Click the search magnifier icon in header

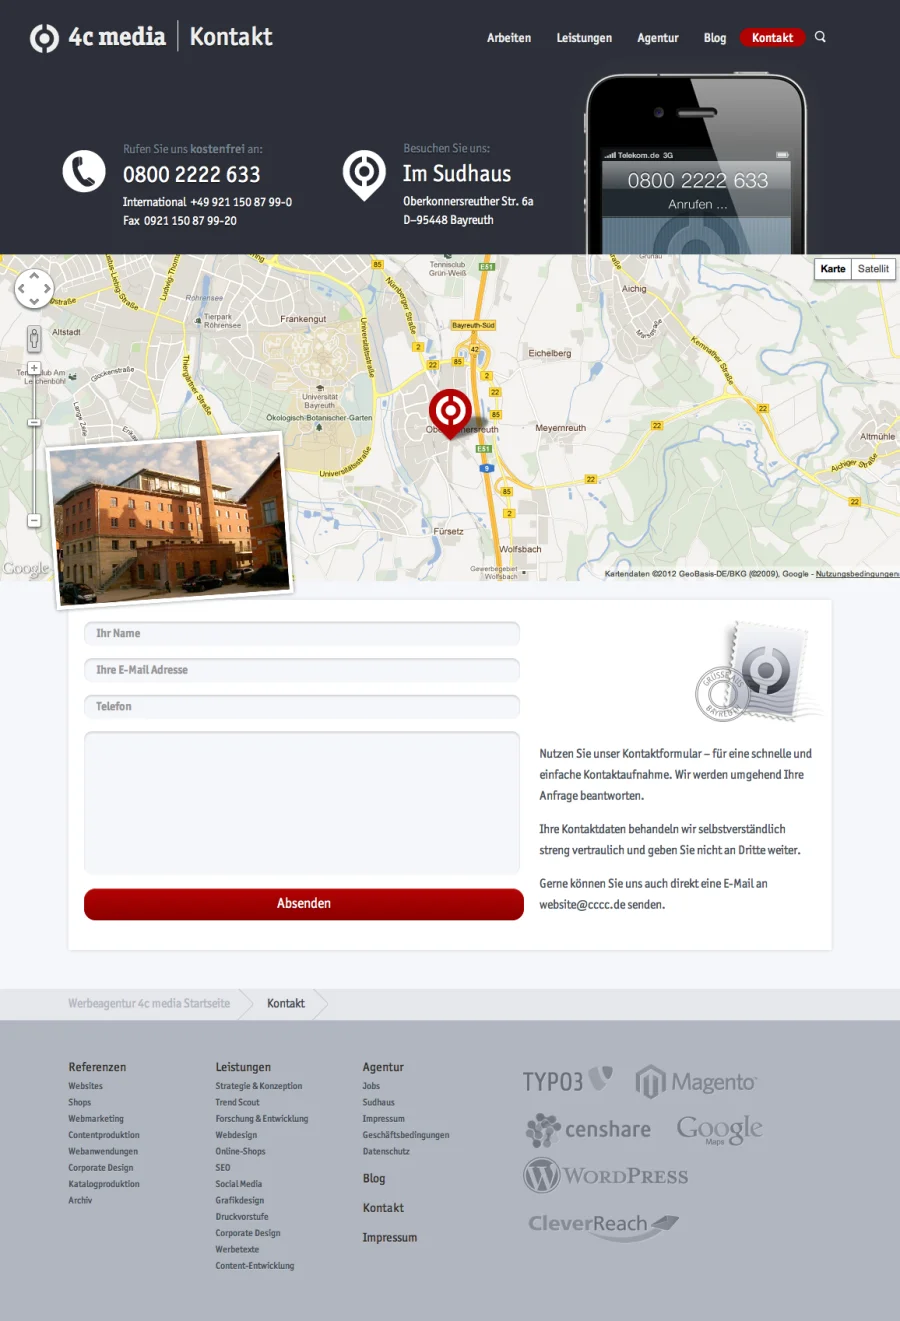click(820, 37)
